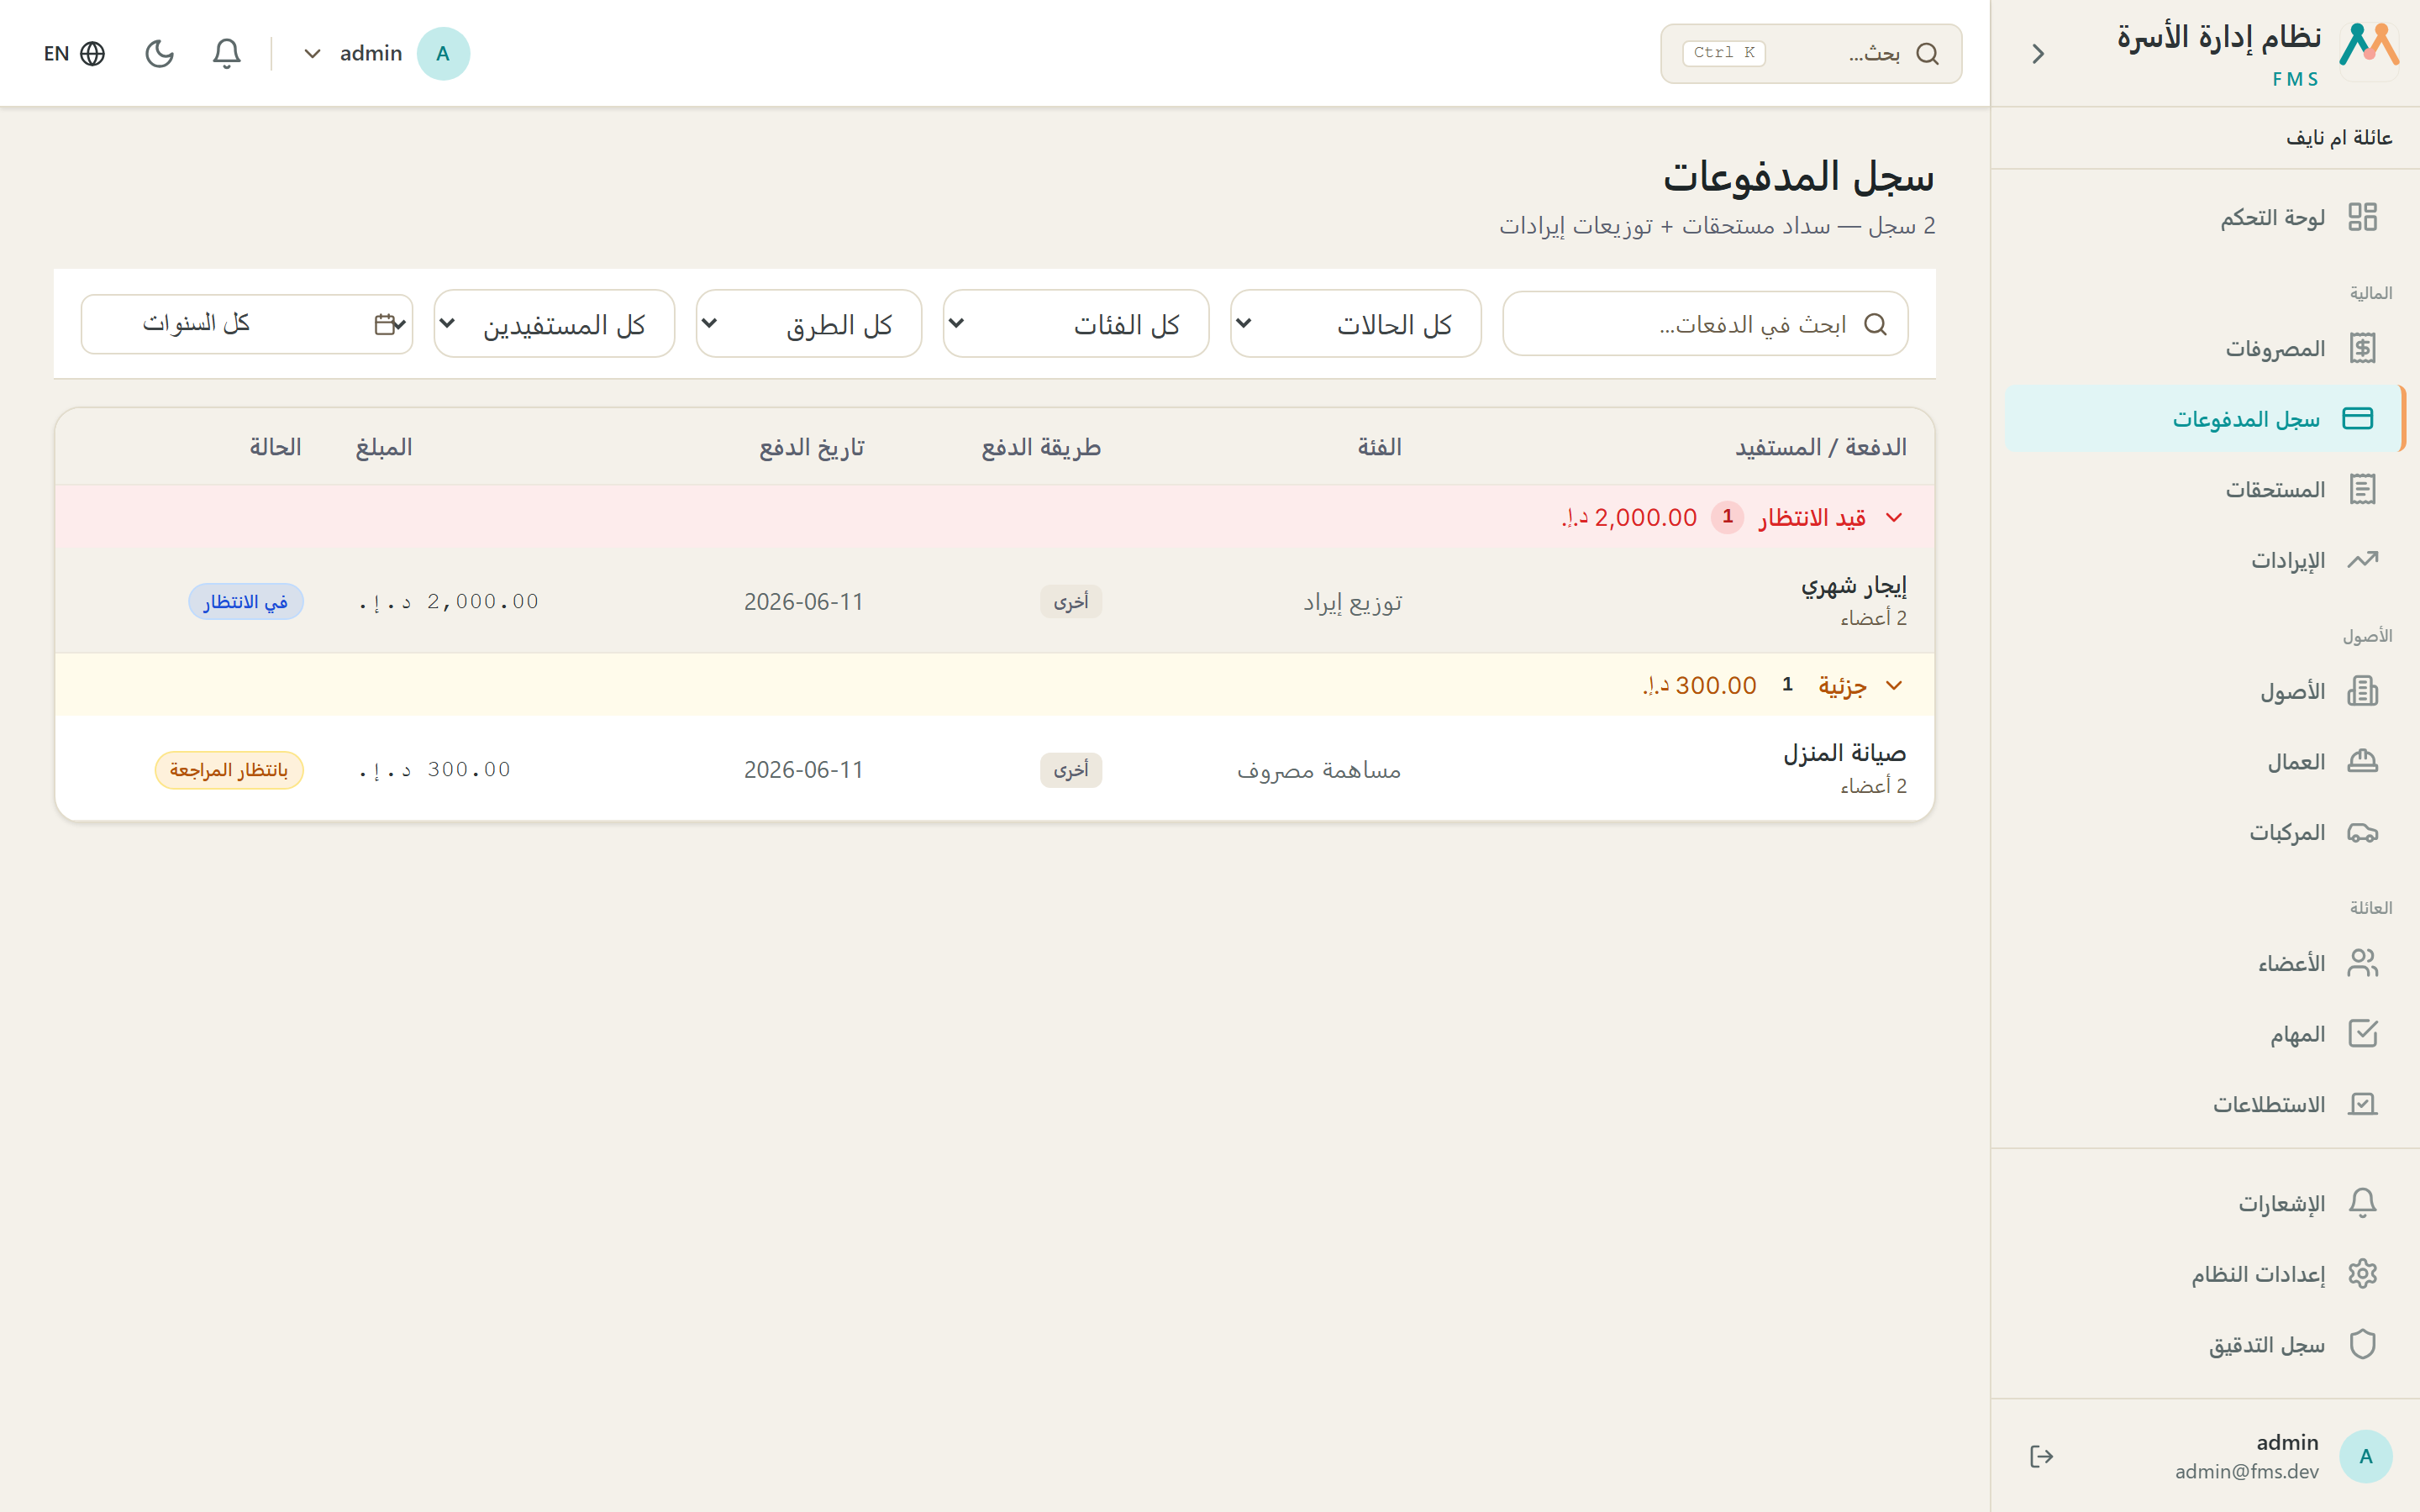Click the Ctrl K shortcut badge
Viewport: 2420px width, 1512px height.
pyautogui.click(x=1724, y=53)
